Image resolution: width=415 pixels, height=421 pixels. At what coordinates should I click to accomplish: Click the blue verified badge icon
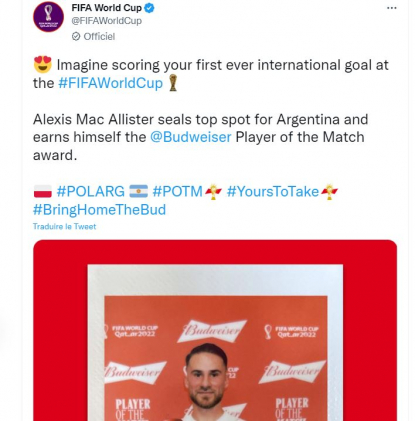(x=149, y=8)
